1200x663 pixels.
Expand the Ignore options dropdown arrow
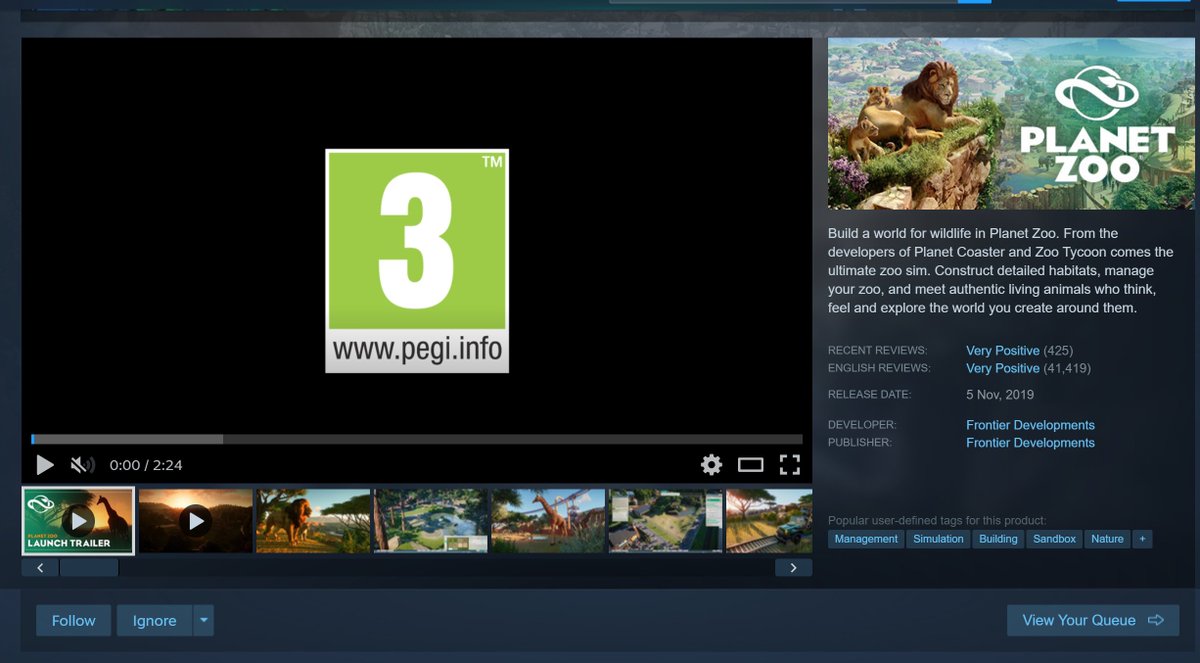204,620
